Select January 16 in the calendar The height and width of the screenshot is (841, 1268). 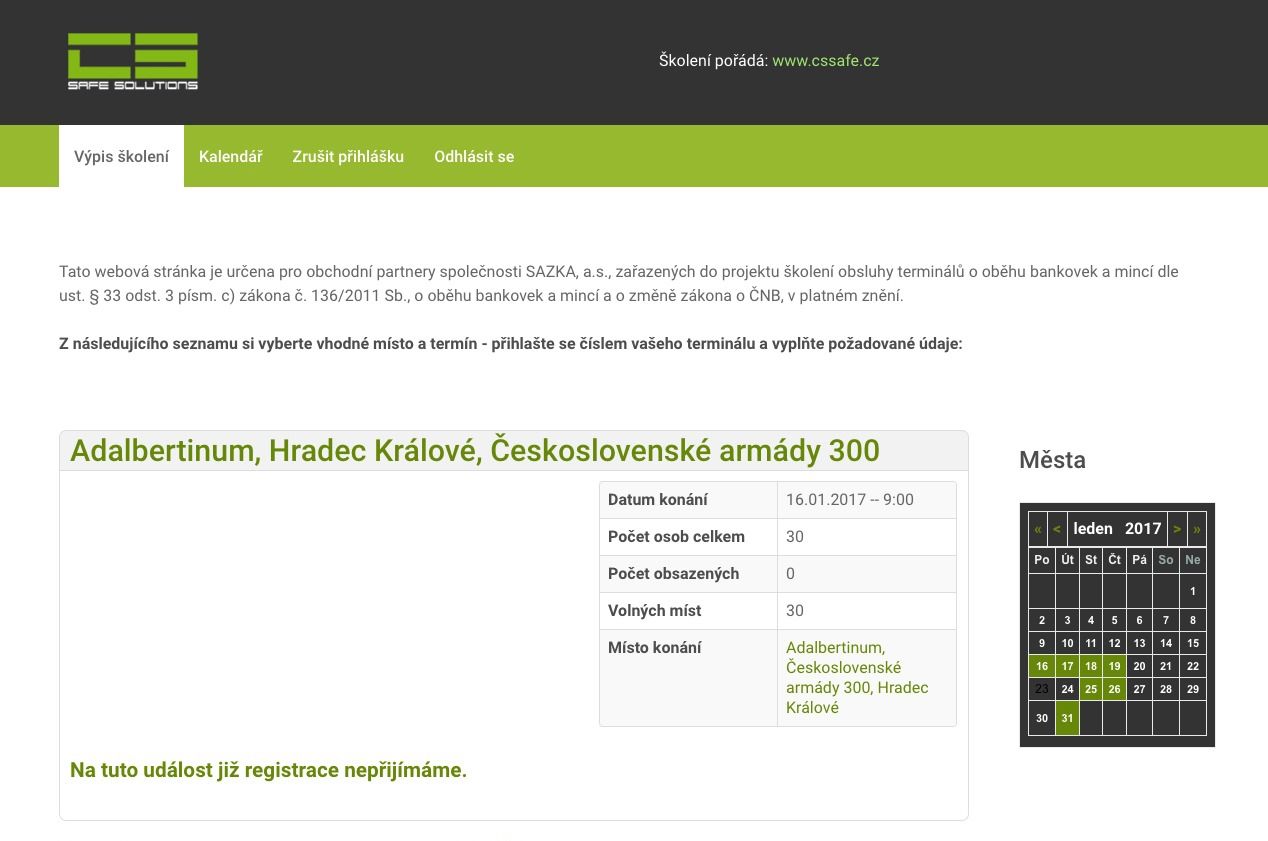(x=1041, y=666)
